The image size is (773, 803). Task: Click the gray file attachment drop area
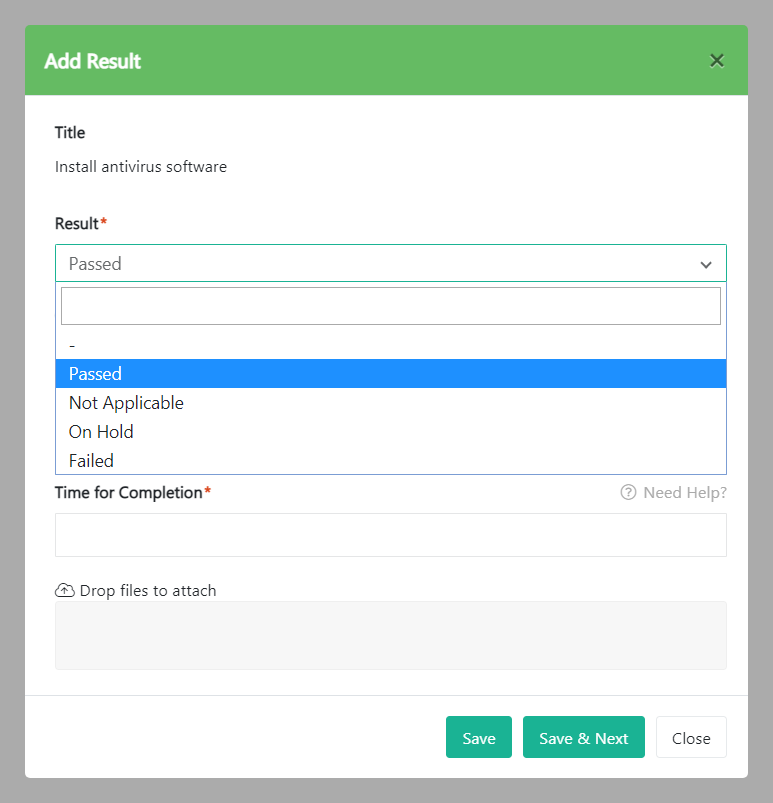[x=390, y=635]
